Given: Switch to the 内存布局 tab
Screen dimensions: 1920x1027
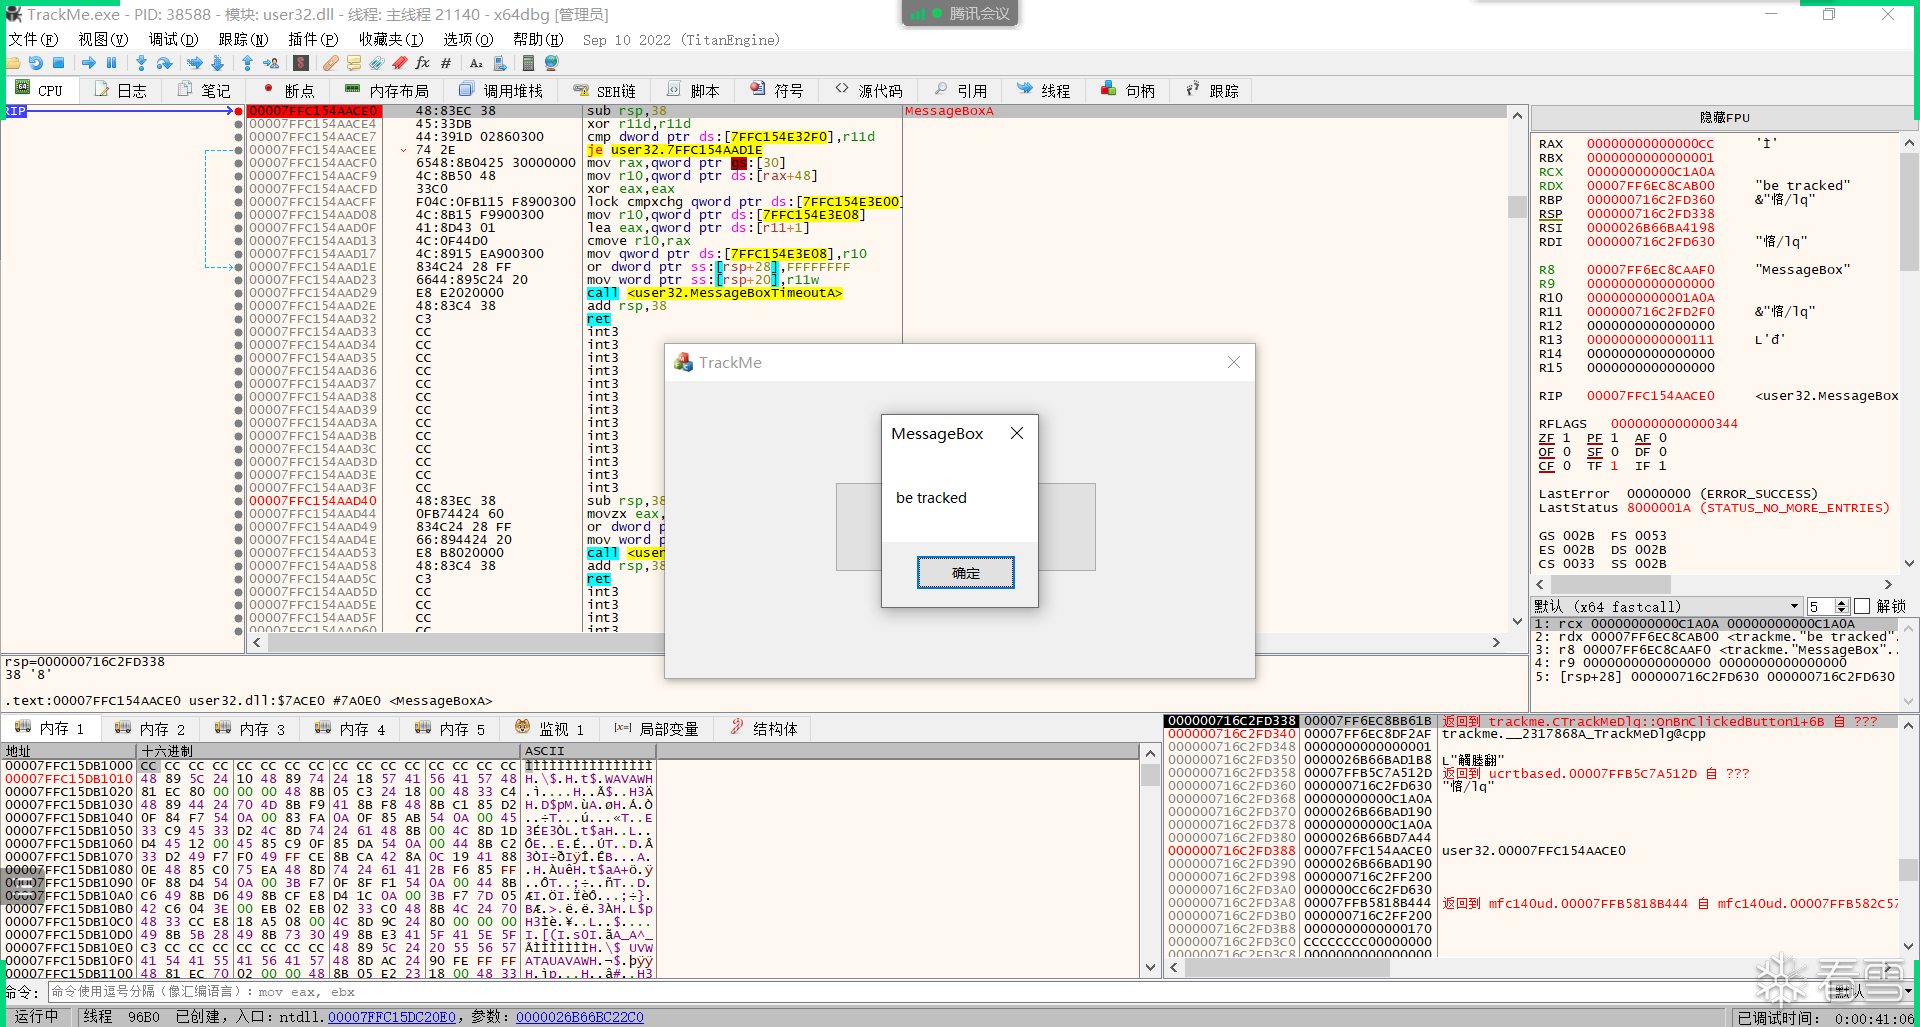Looking at the screenshot, I should (388, 90).
